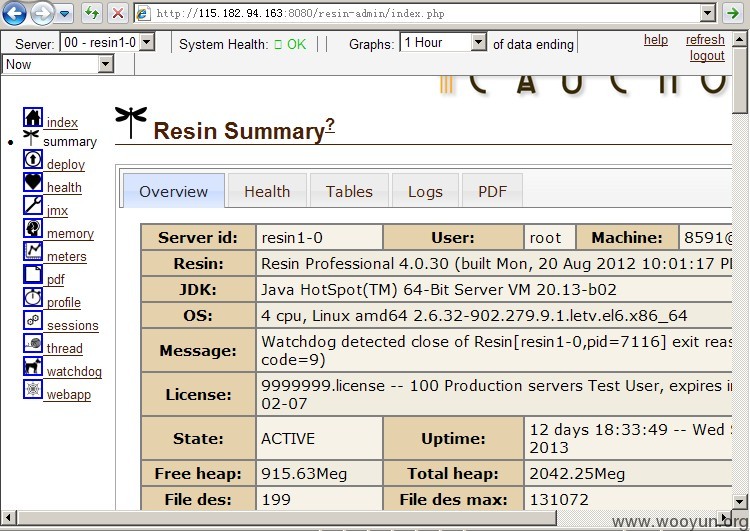Image resolution: width=750 pixels, height=531 pixels.
Task: Click the red X stop loading icon
Action: [117, 13]
